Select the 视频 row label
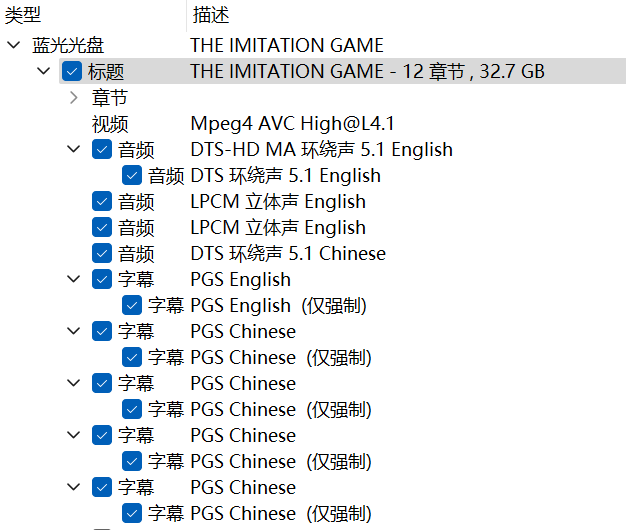Image resolution: width=626 pixels, height=530 pixels. pos(110,123)
